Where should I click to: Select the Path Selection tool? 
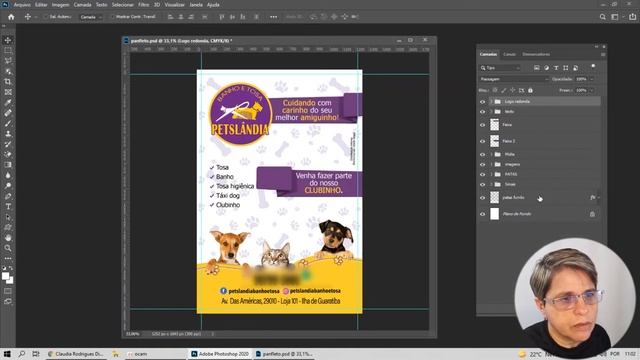tap(8, 217)
